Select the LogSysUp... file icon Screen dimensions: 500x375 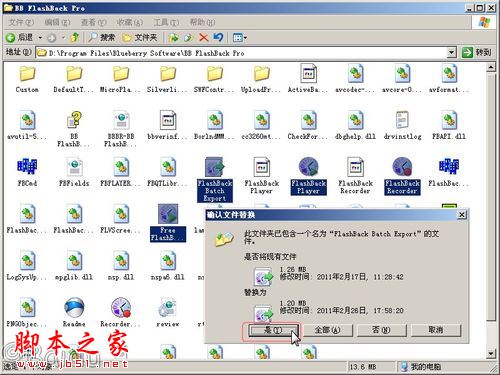tap(27, 261)
